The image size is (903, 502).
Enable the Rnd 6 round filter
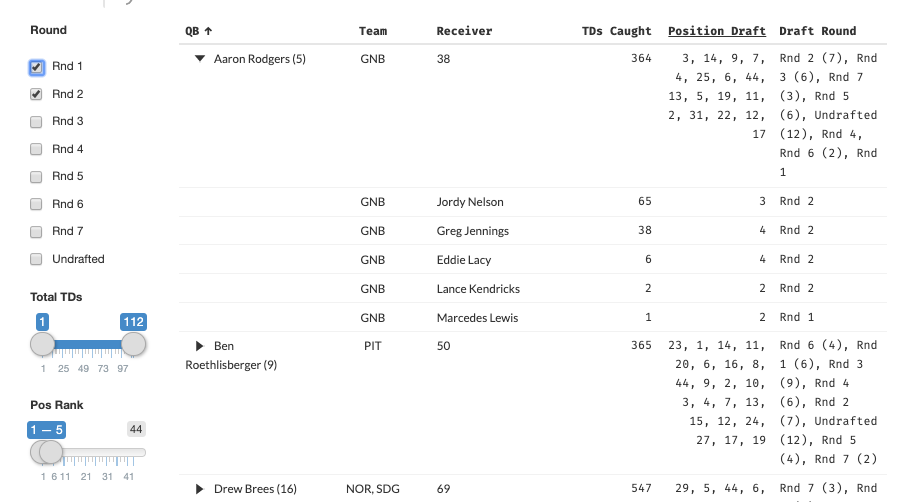click(x=37, y=204)
